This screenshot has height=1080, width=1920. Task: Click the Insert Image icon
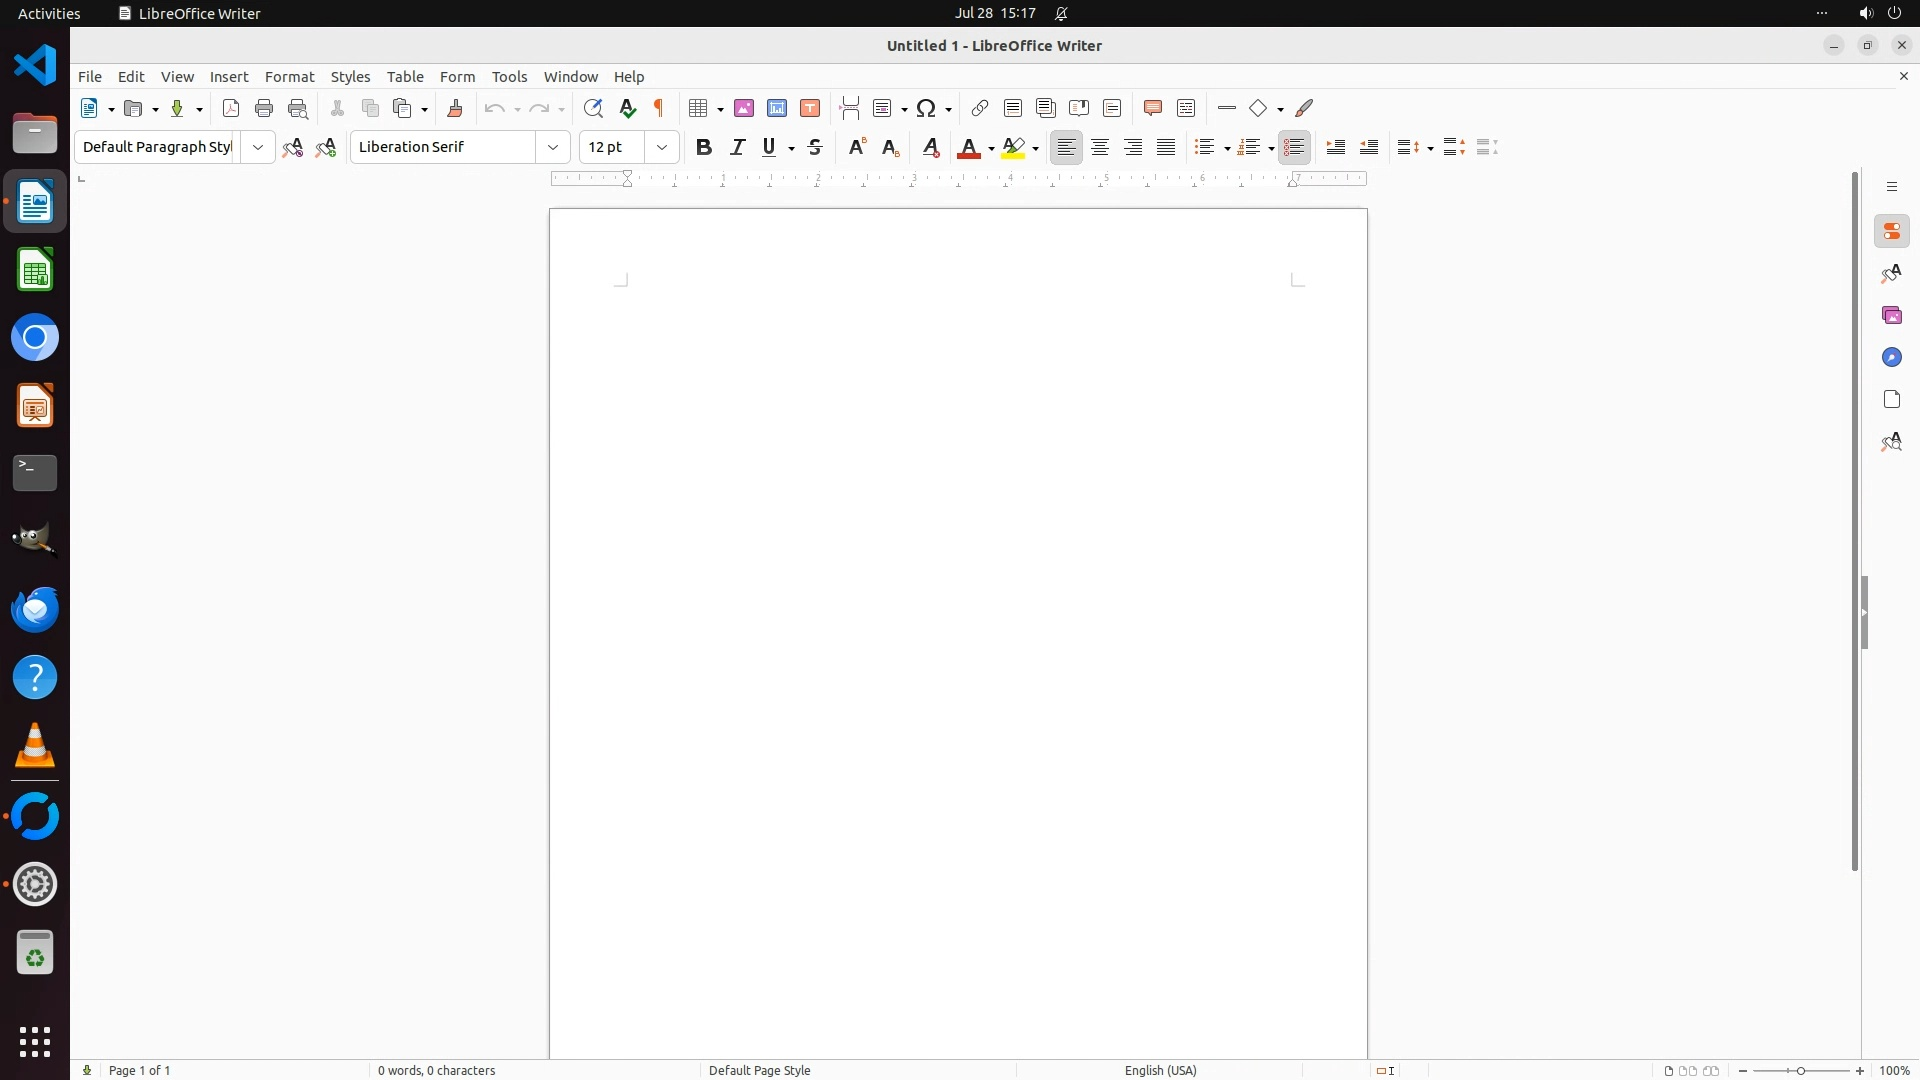744,108
